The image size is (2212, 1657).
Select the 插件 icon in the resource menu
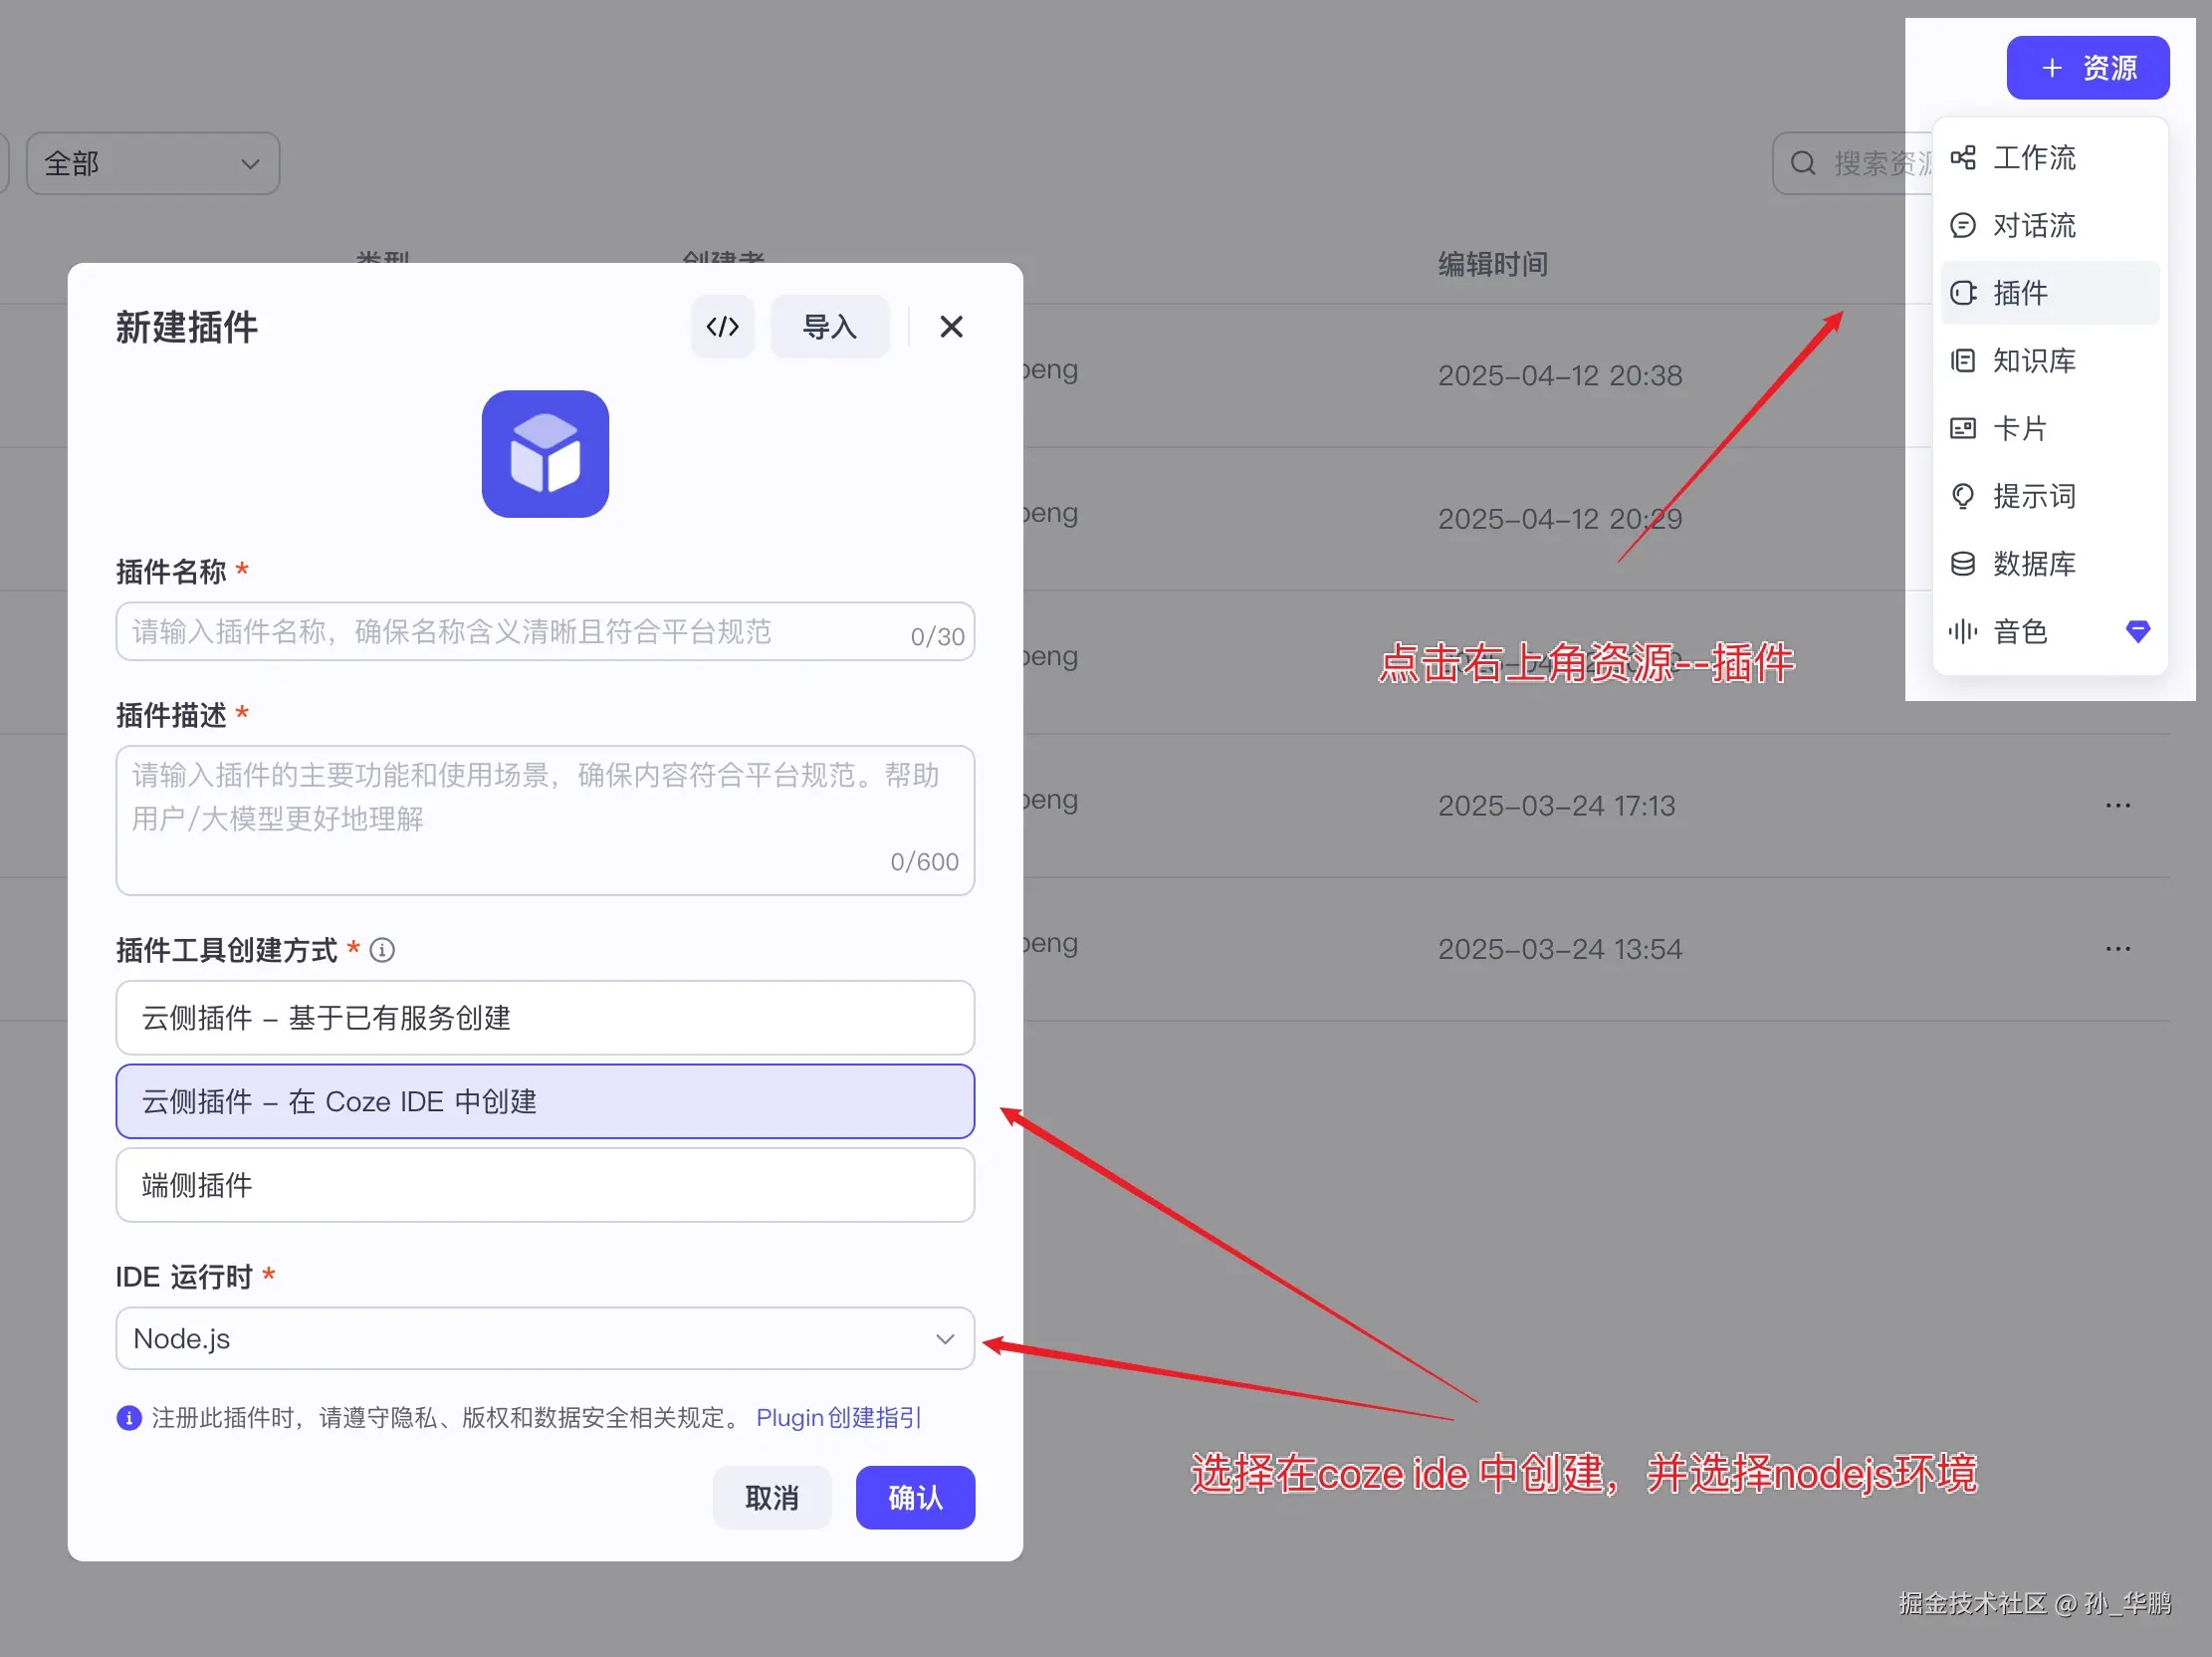coord(1964,292)
